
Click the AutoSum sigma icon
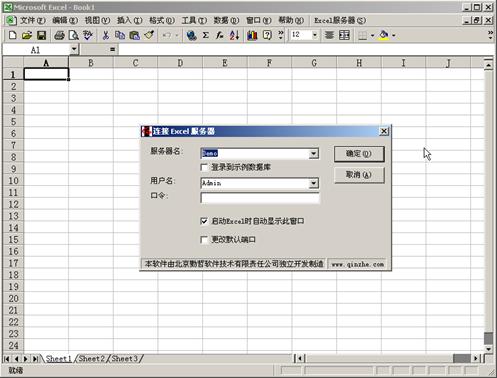coord(206,35)
